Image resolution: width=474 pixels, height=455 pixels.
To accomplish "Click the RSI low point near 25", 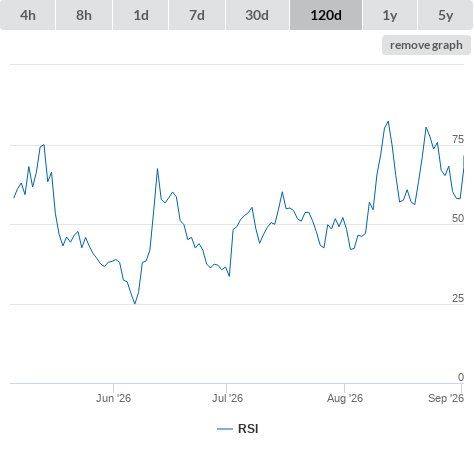I will 135,303.
